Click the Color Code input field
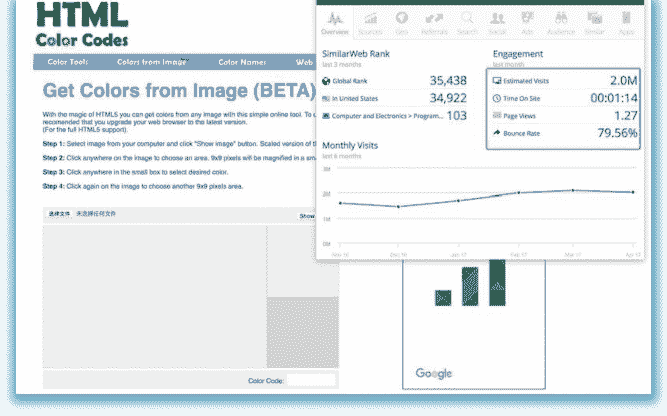The height and width of the screenshot is (416, 667). [x=311, y=380]
